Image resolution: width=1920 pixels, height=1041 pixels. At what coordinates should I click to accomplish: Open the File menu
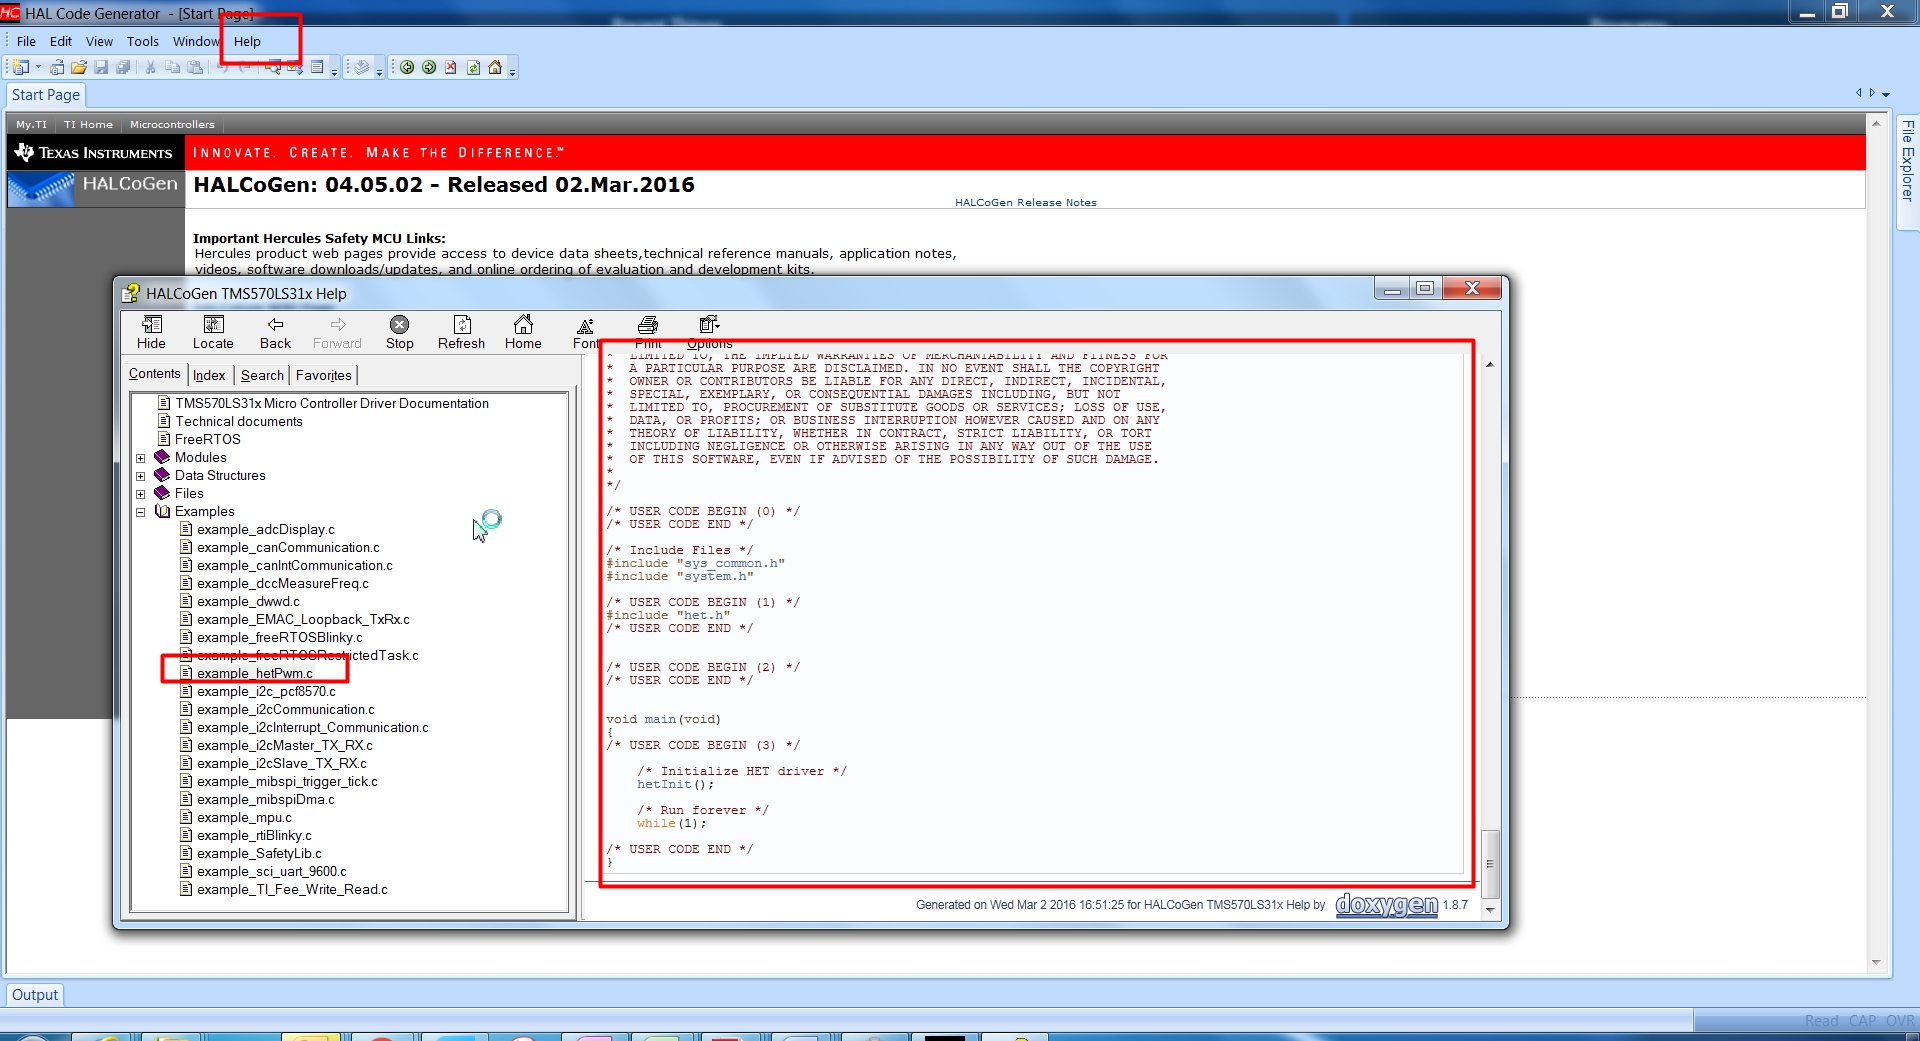tap(26, 41)
